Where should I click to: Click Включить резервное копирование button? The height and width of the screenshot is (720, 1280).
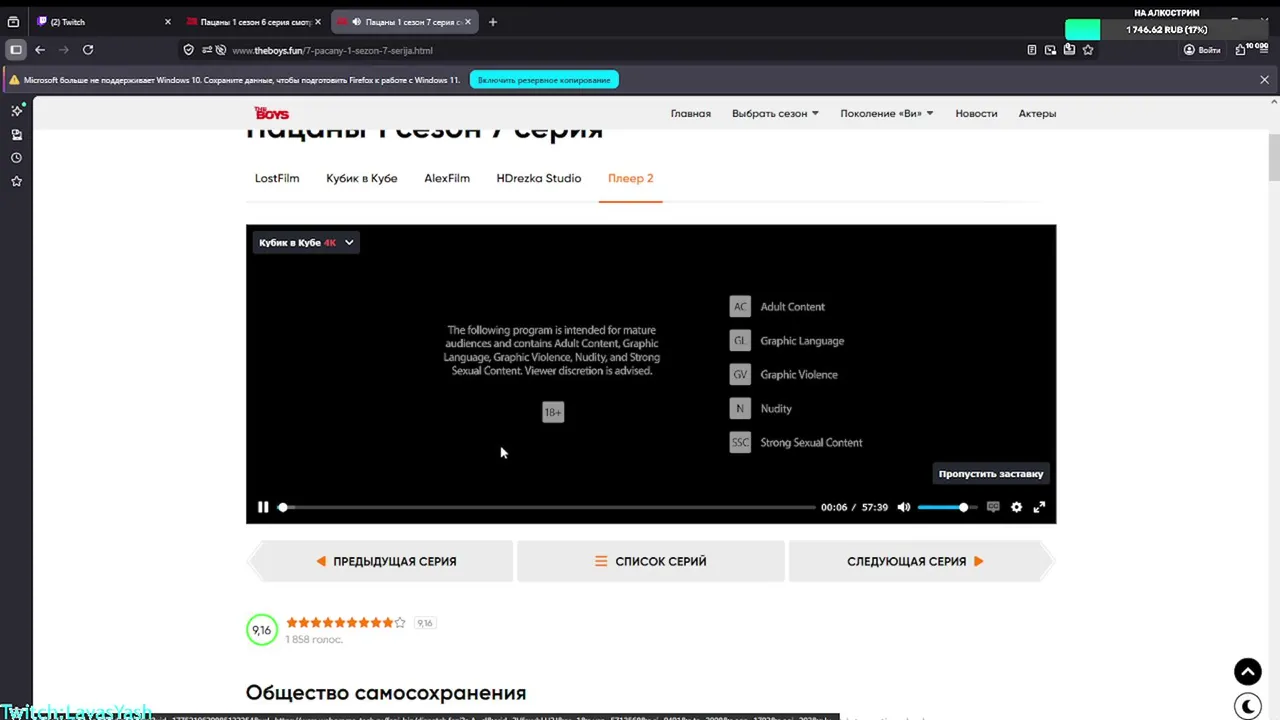[544, 80]
